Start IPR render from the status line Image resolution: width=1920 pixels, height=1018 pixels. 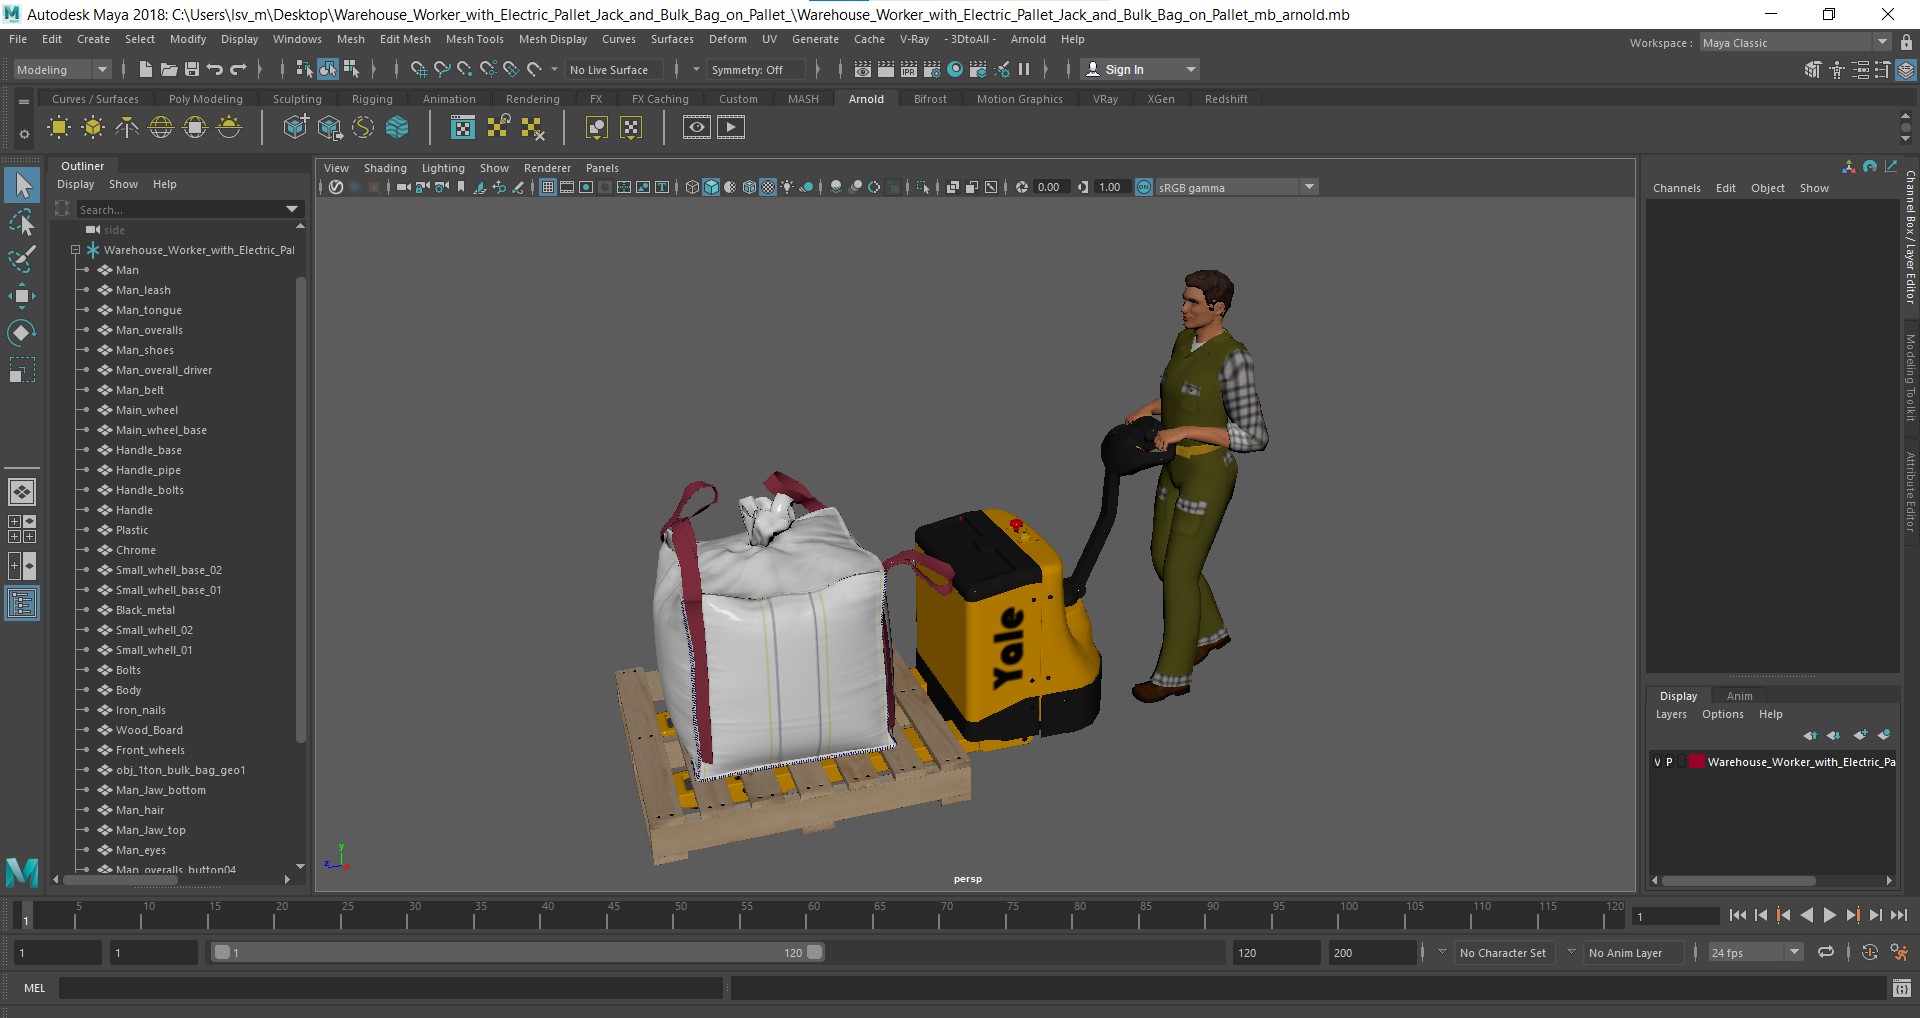[x=909, y=69]
